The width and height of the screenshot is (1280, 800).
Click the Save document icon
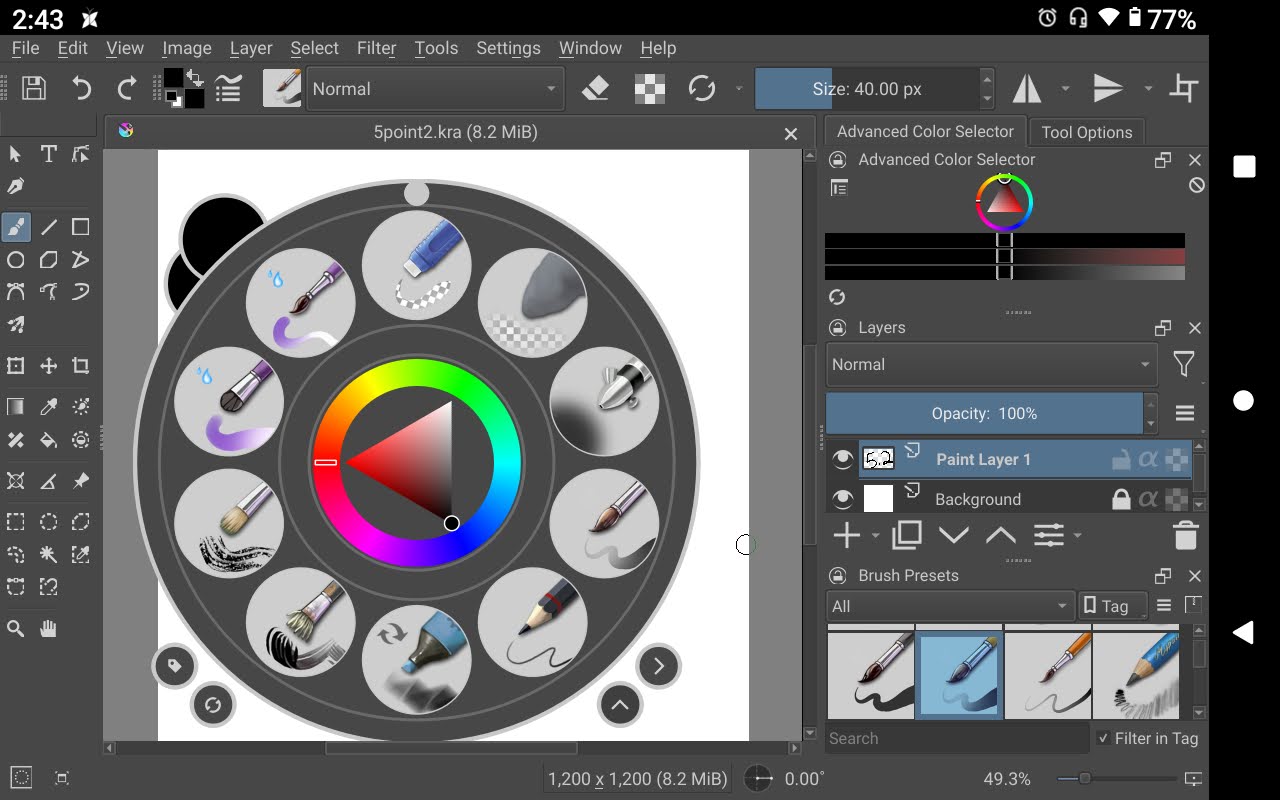click(x=34, y=89)
